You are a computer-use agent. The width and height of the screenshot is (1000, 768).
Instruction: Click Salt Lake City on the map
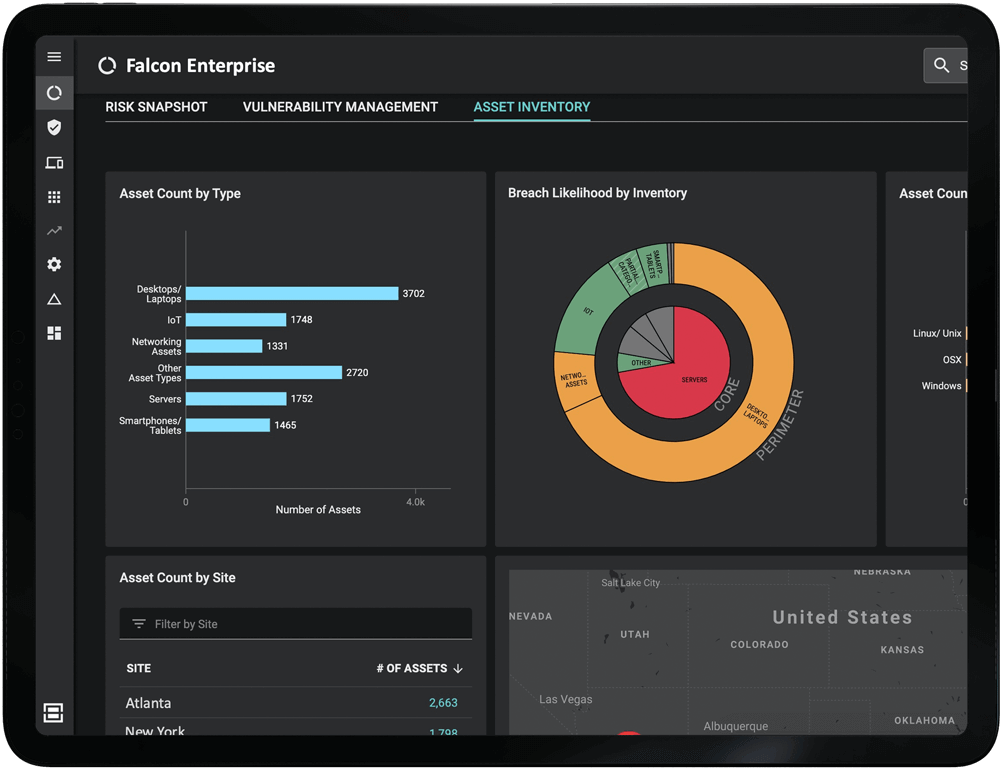click(x=630, y=582)
